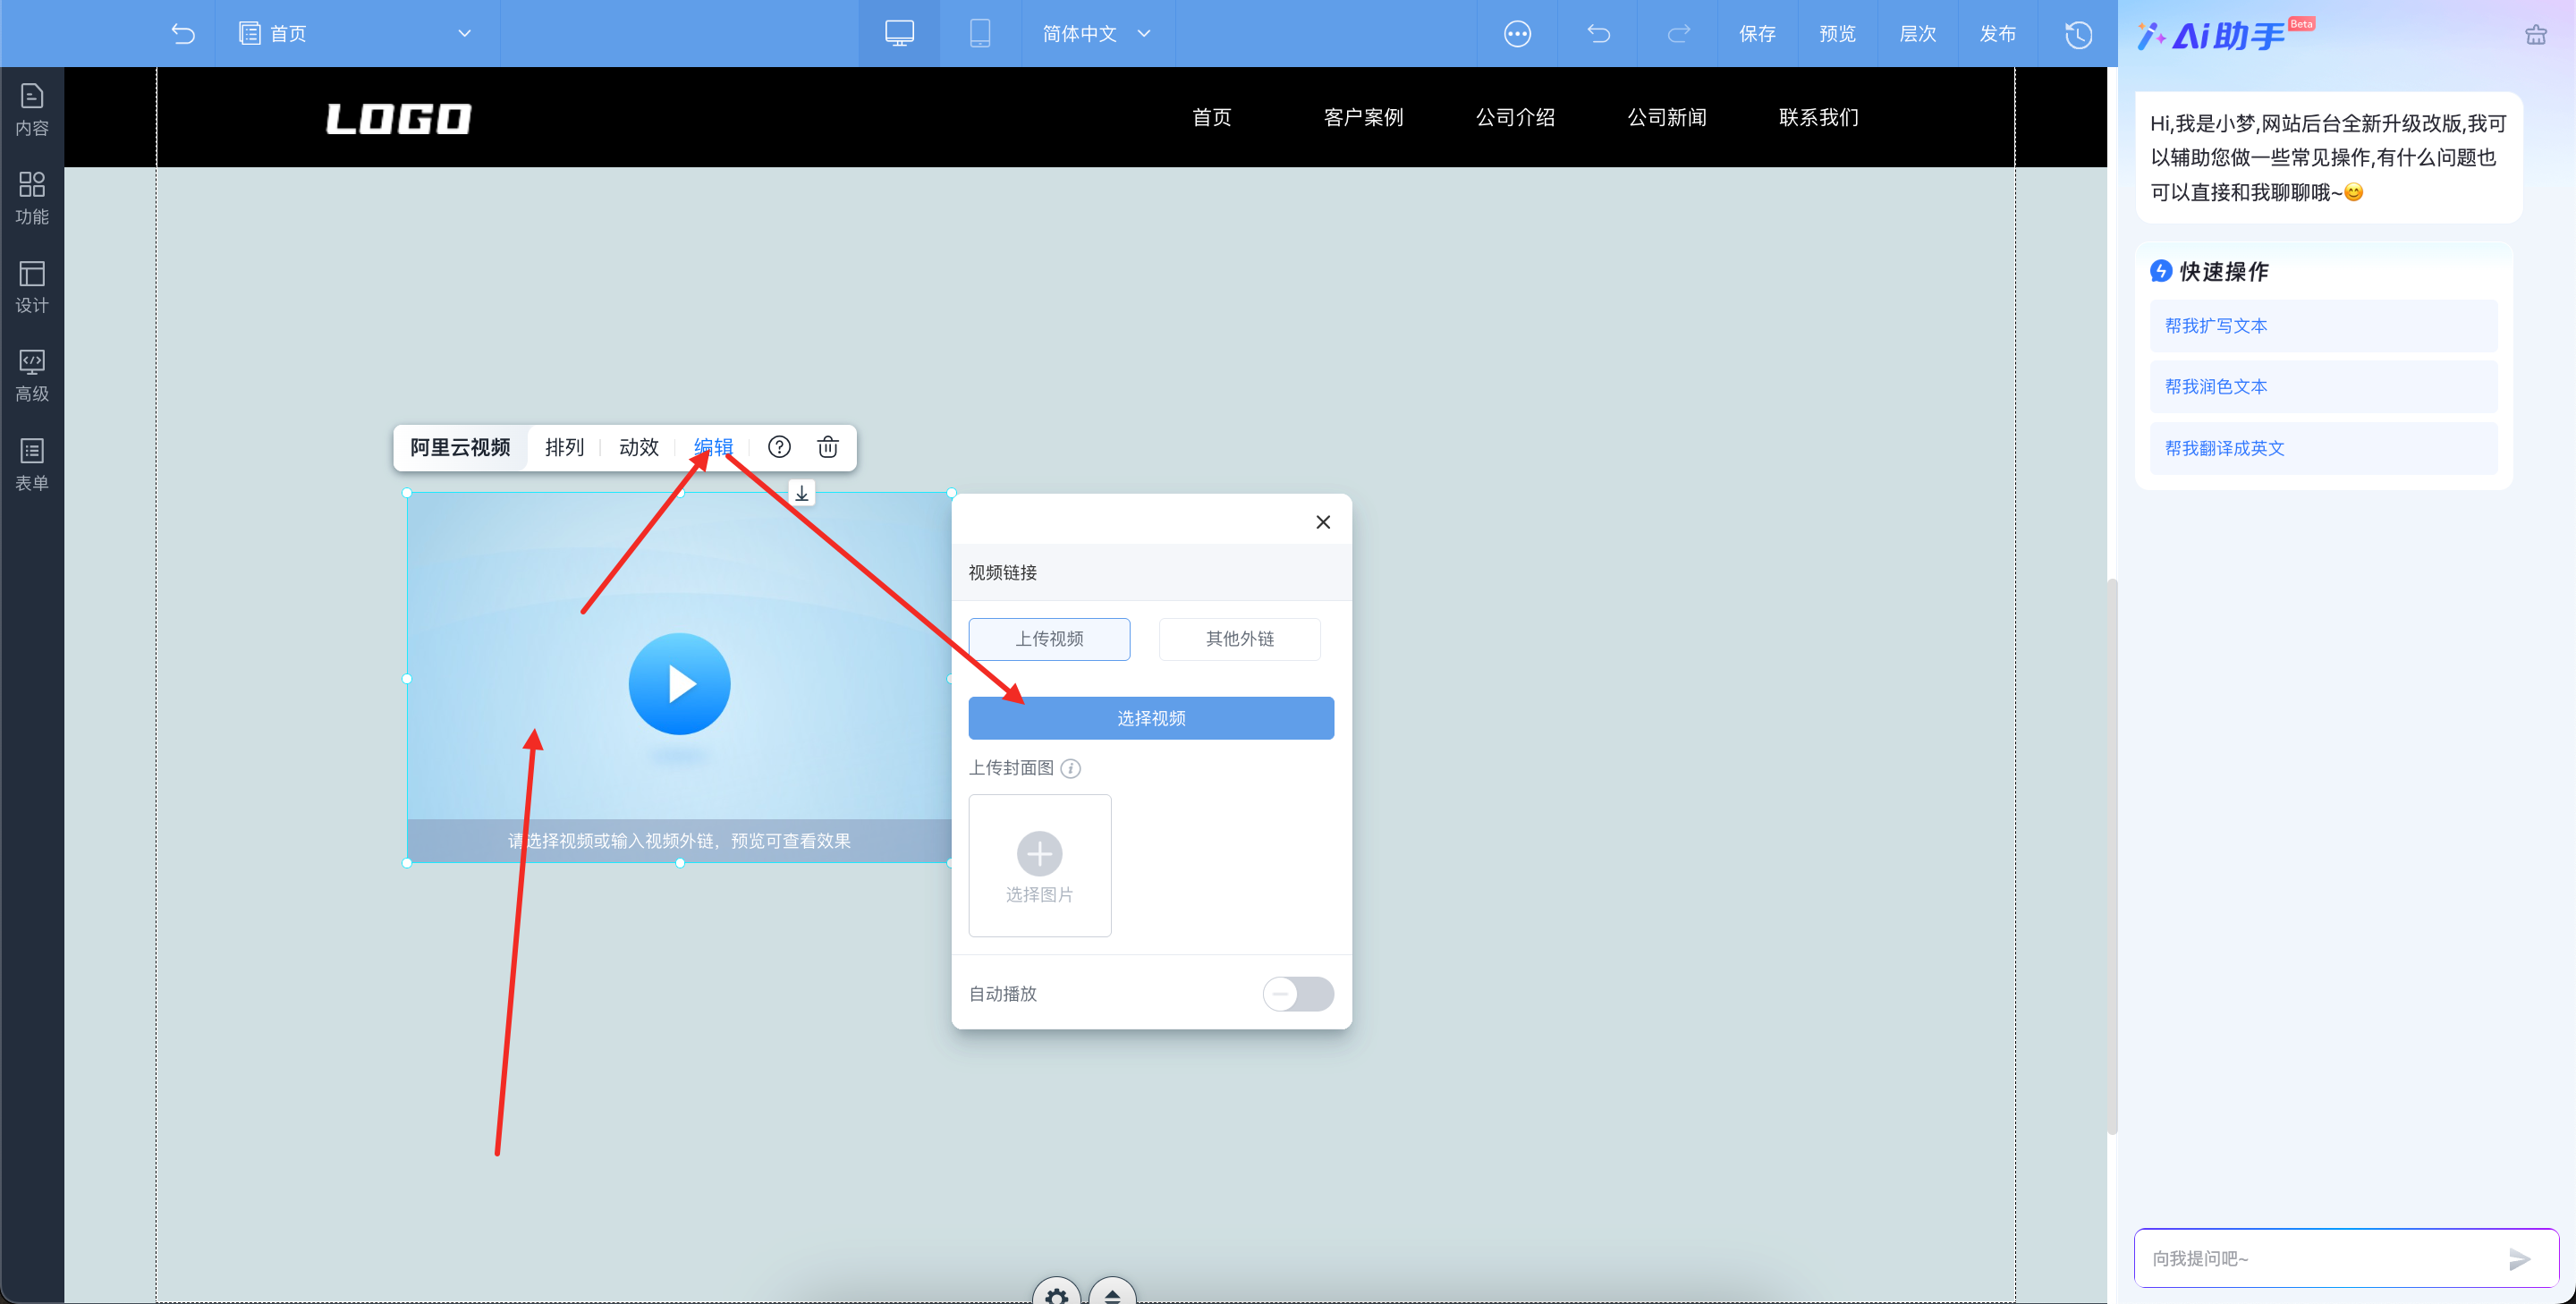The height and width of the screenshot is (1304, 2576).
Task: Open the version history clock icon
Action: pos(2078,35)
